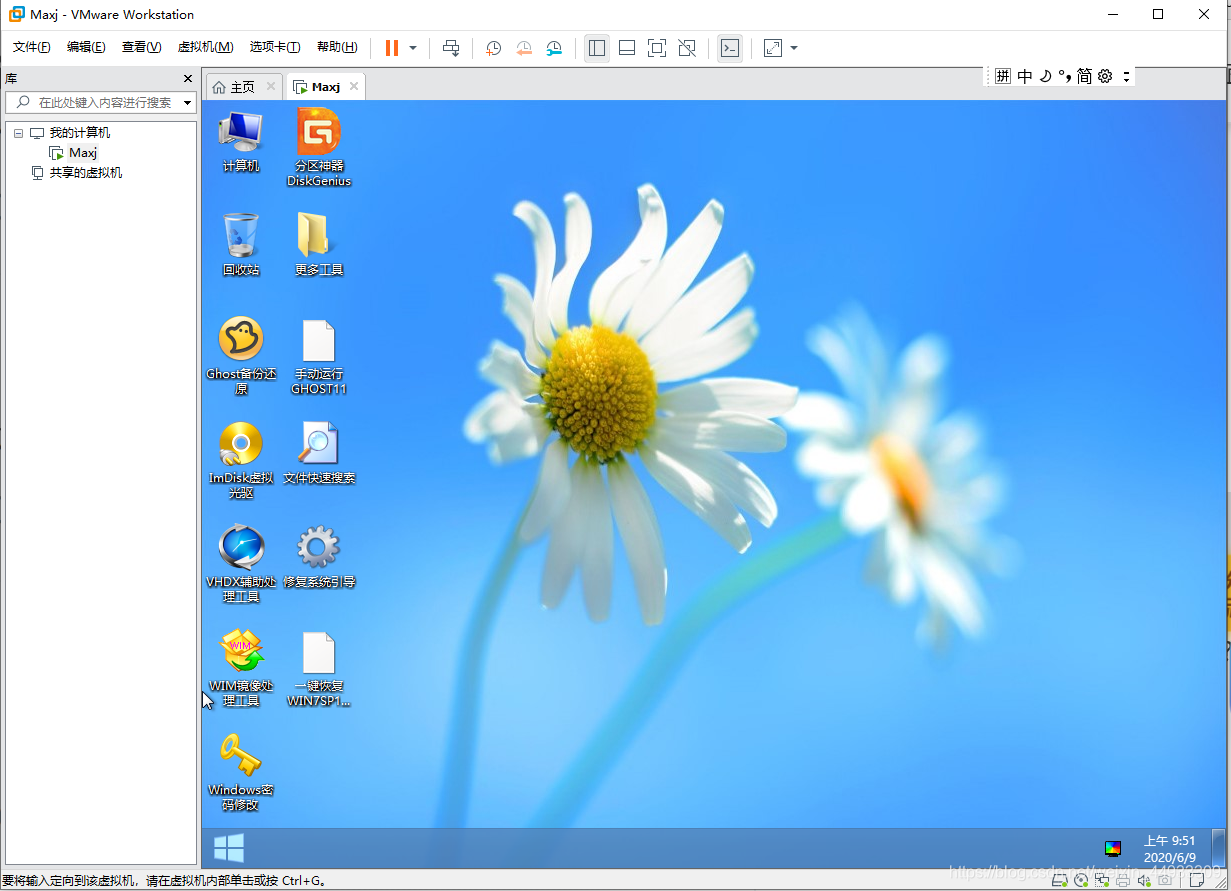Revert the virtual machine to the previous snapshot
This screenshot has height=891, width=1231.
[524, 48]
